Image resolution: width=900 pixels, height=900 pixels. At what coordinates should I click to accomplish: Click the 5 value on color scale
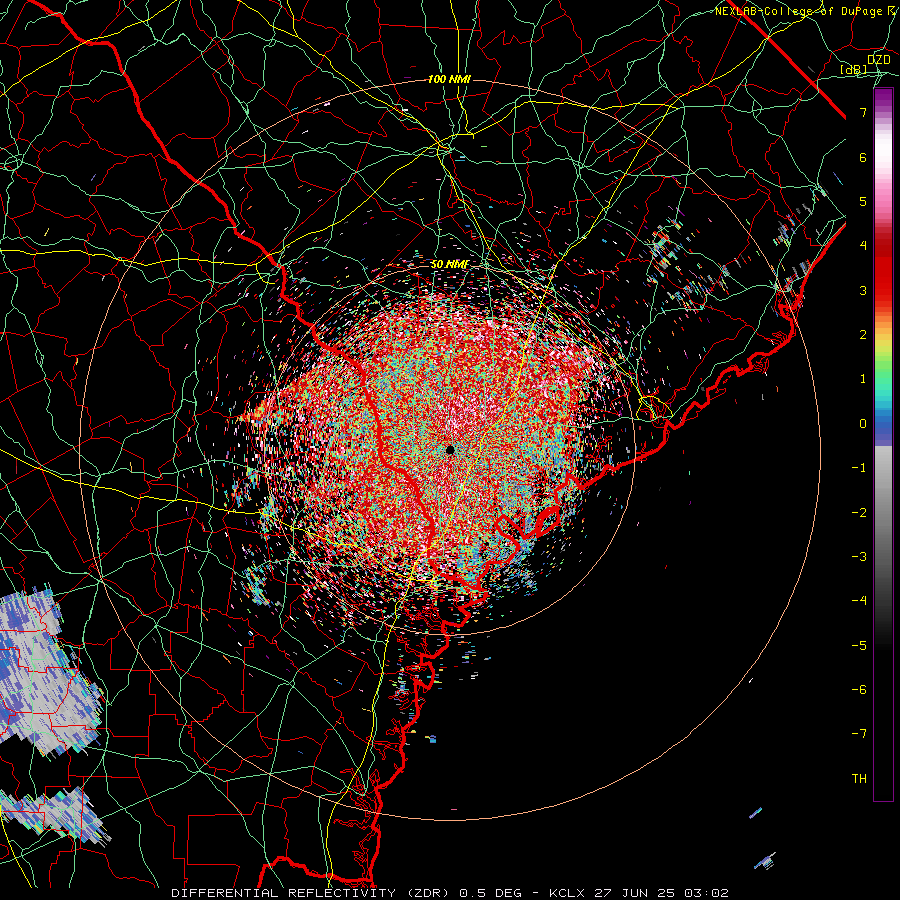coord(863,201)
